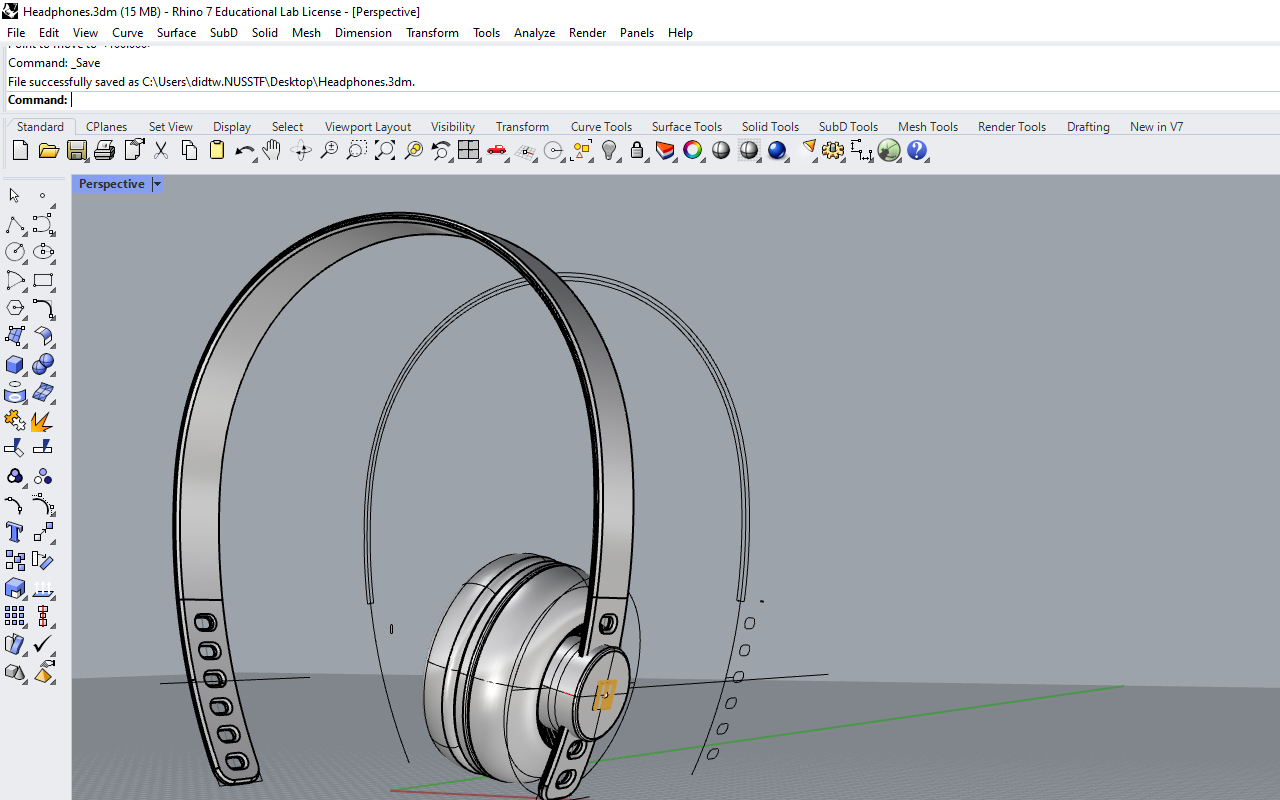1280x800 pixels.
Task: Select the Polyline tool in the sidebar
Action: tap(15, 224)
